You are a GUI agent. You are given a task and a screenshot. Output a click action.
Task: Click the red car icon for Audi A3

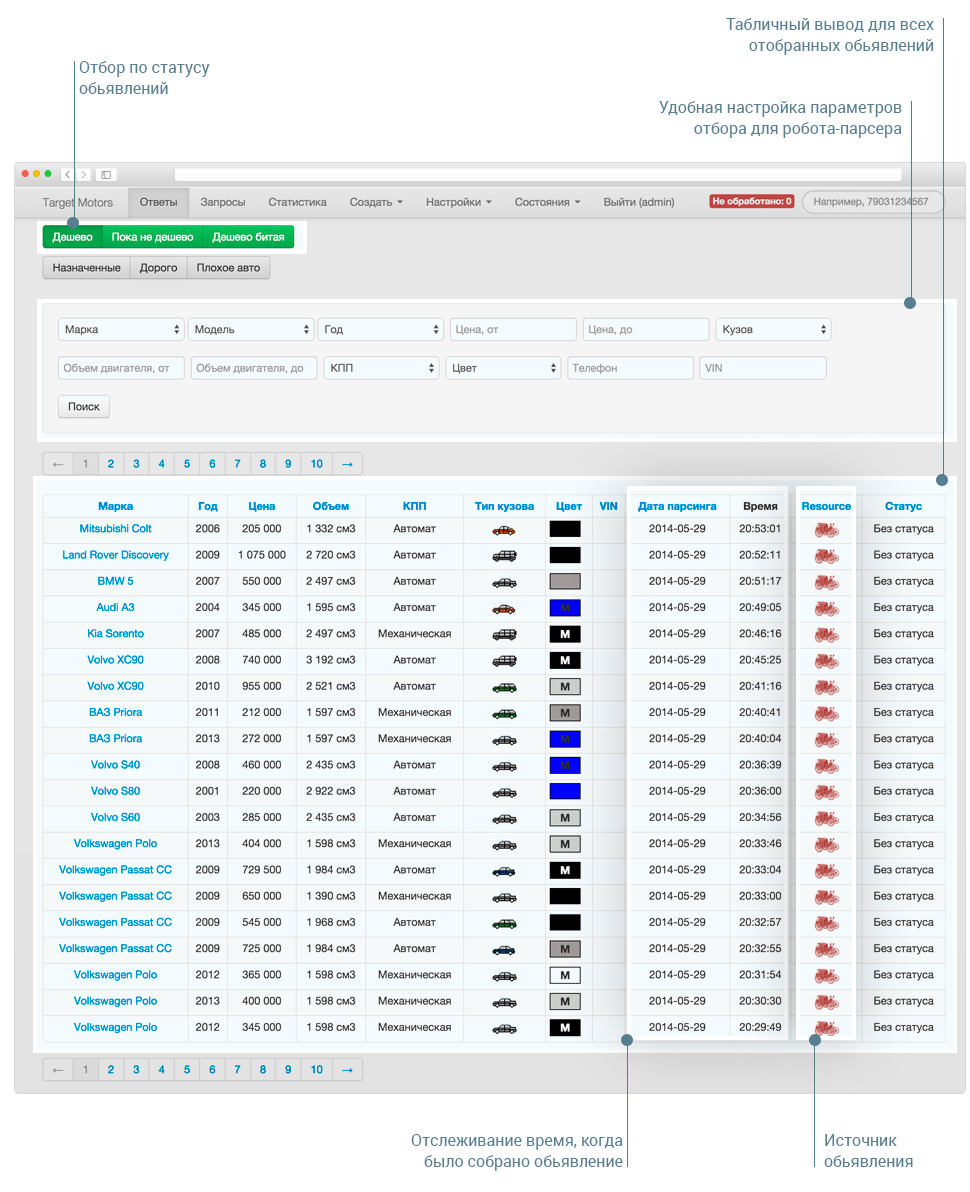(503, 608)
